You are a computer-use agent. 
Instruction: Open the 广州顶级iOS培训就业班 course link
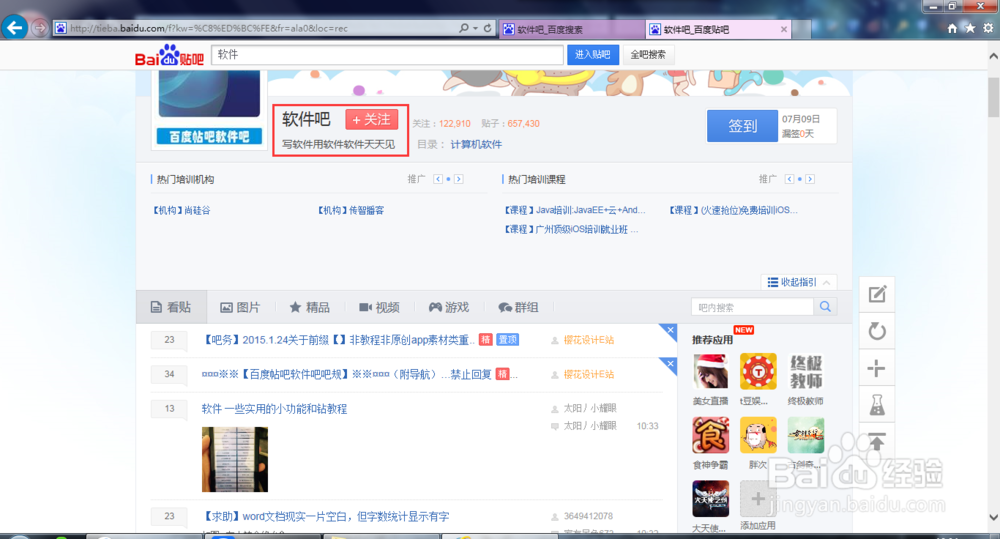point(570,229)
